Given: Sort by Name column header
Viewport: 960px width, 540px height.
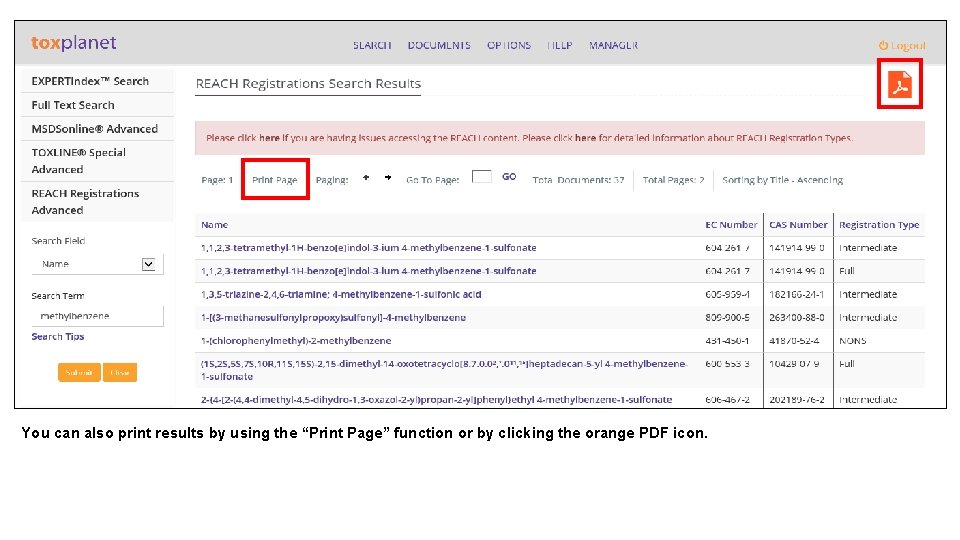Looking at the screenshot, I should (x=214, y=225).
